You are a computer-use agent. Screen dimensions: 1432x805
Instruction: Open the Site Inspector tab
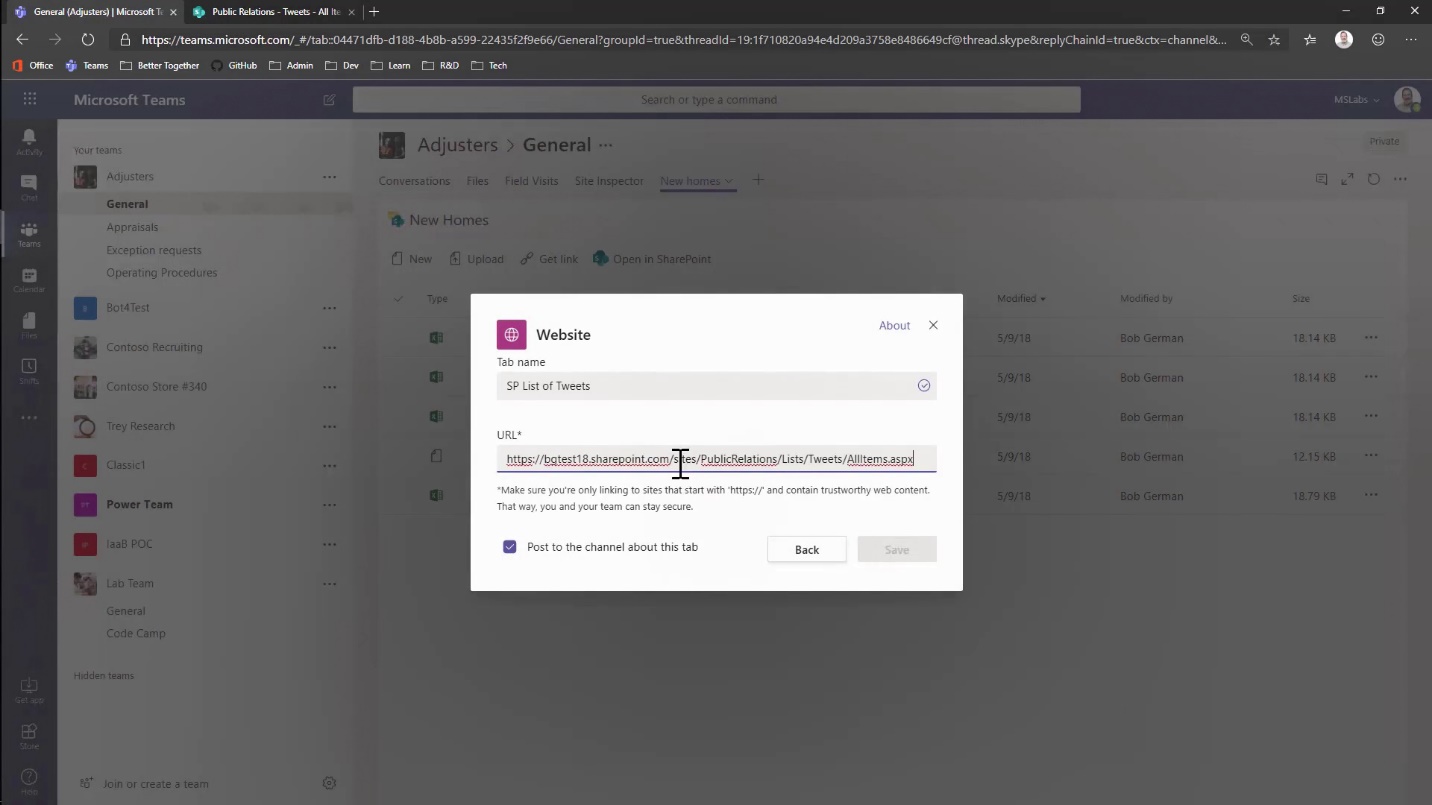click(x=609, y=181)
